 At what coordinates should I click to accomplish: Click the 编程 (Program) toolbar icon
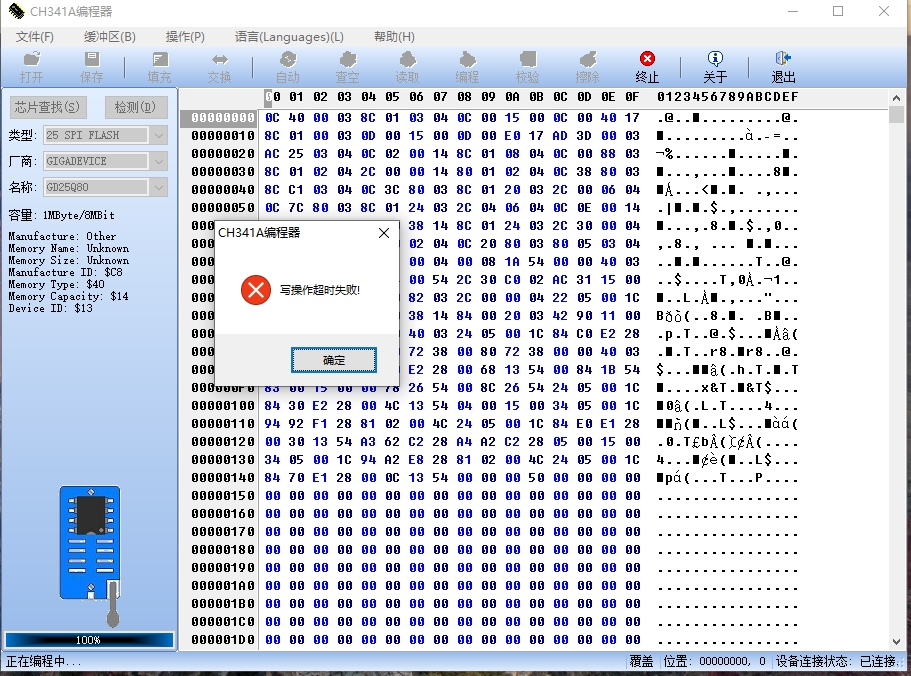(467, 67)
